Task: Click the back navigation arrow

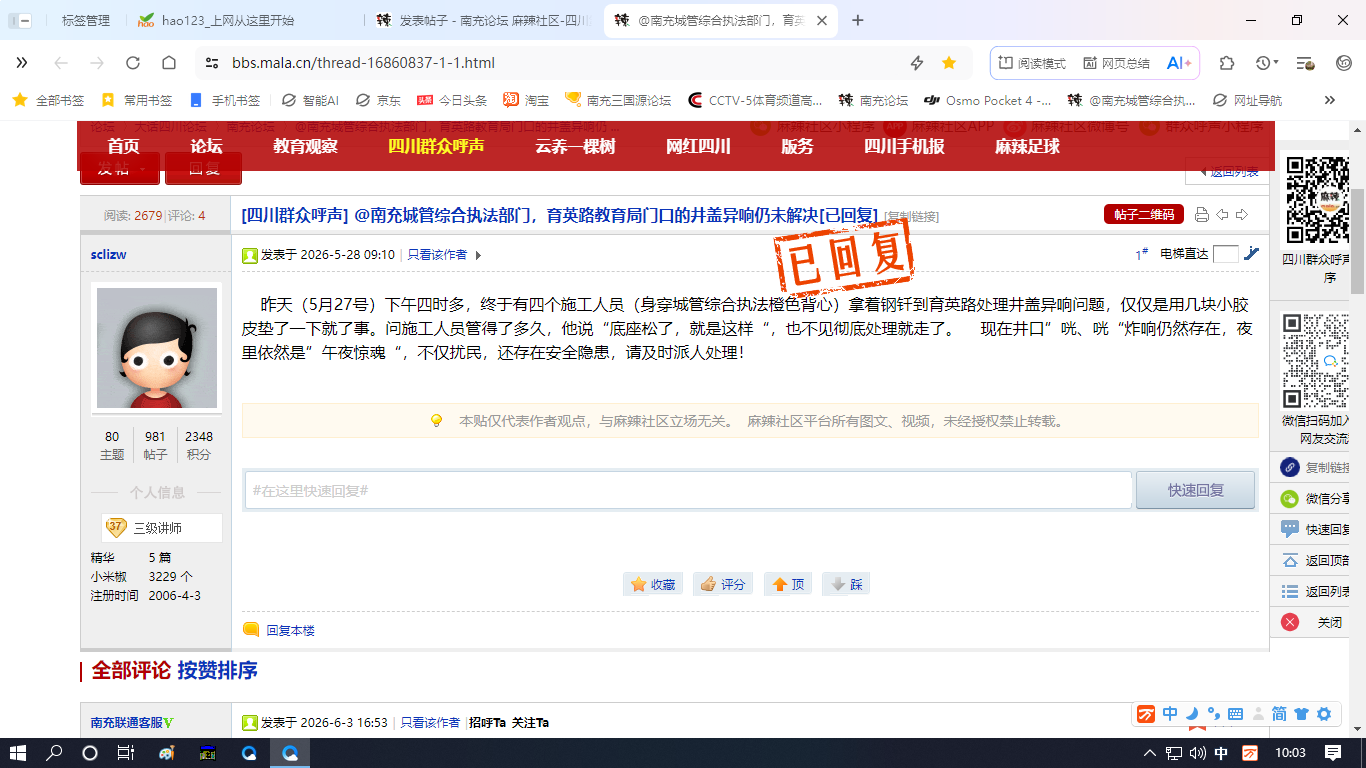Action: pos(61,63)
